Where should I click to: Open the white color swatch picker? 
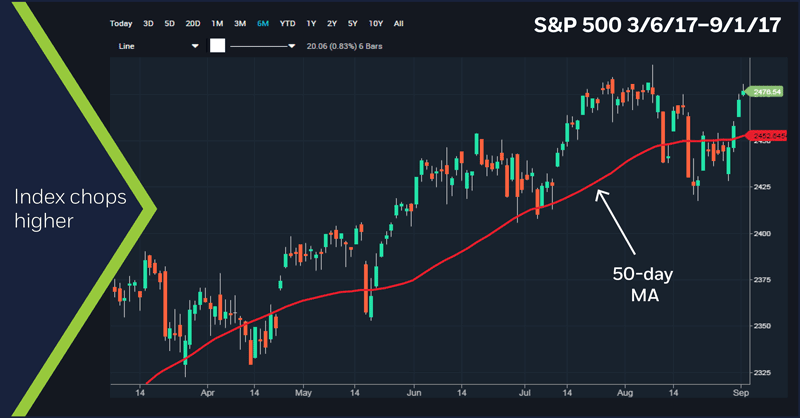point(217,46)
